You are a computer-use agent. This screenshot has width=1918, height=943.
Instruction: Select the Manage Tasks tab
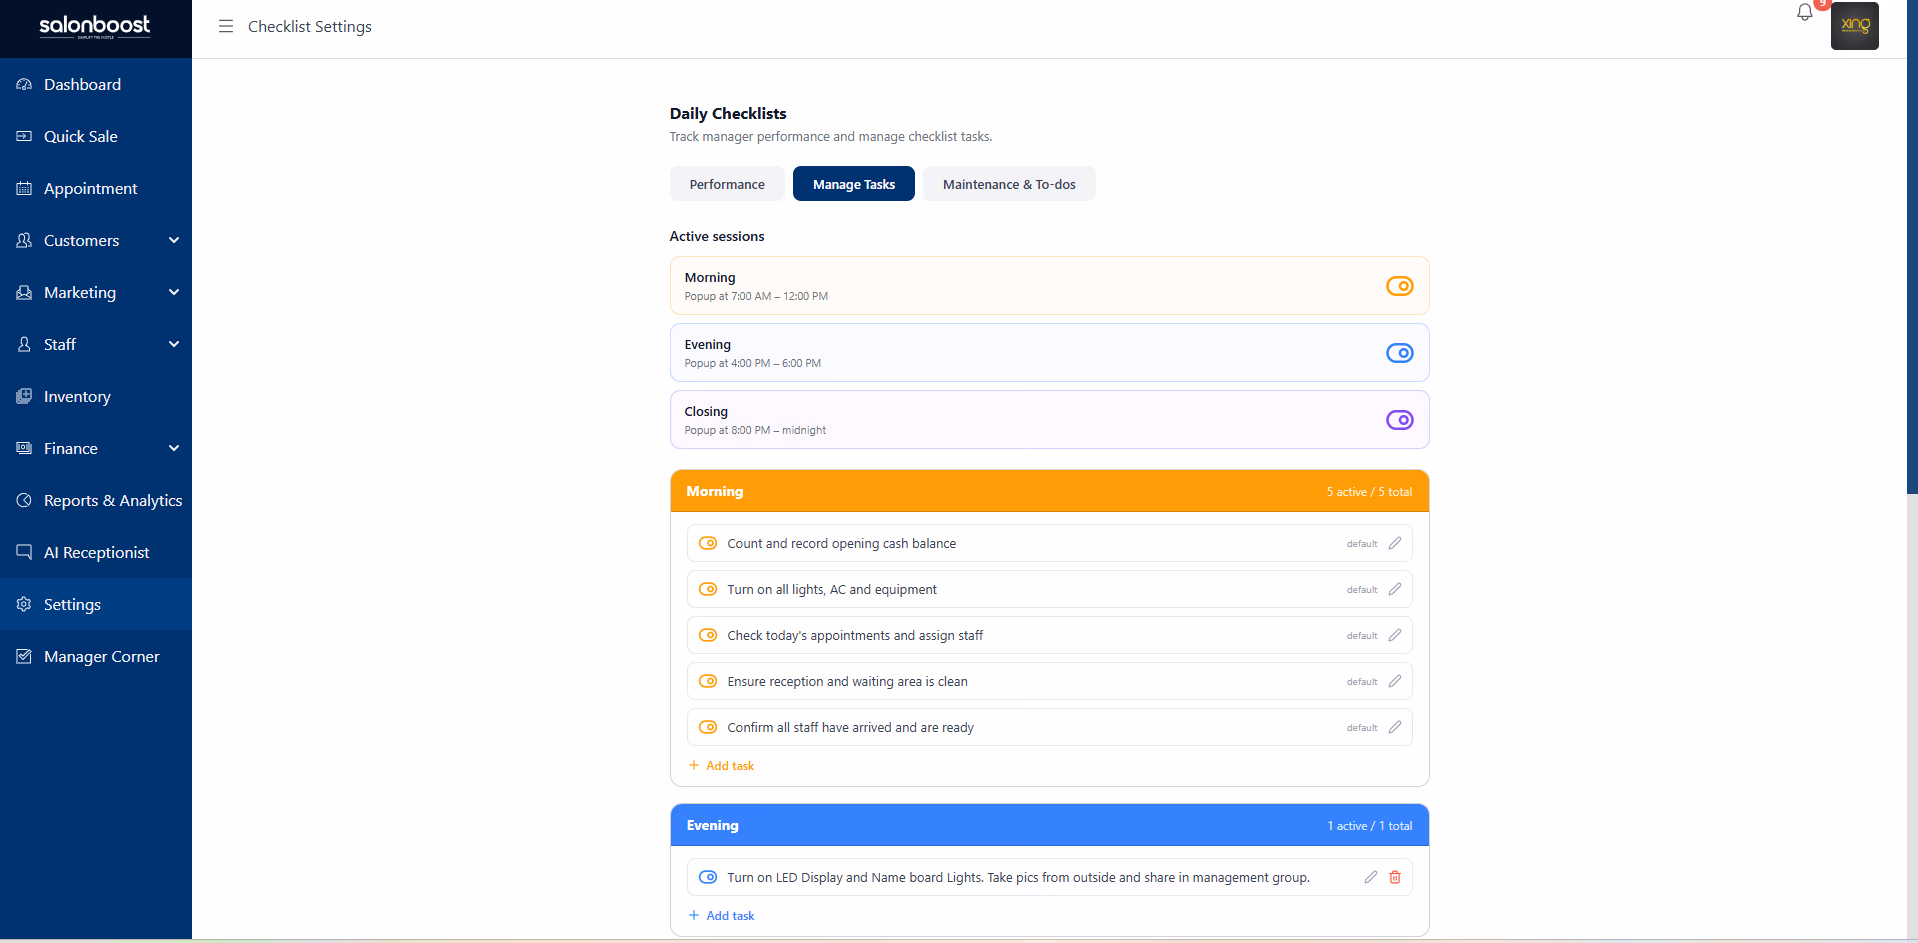coord(854,184)
